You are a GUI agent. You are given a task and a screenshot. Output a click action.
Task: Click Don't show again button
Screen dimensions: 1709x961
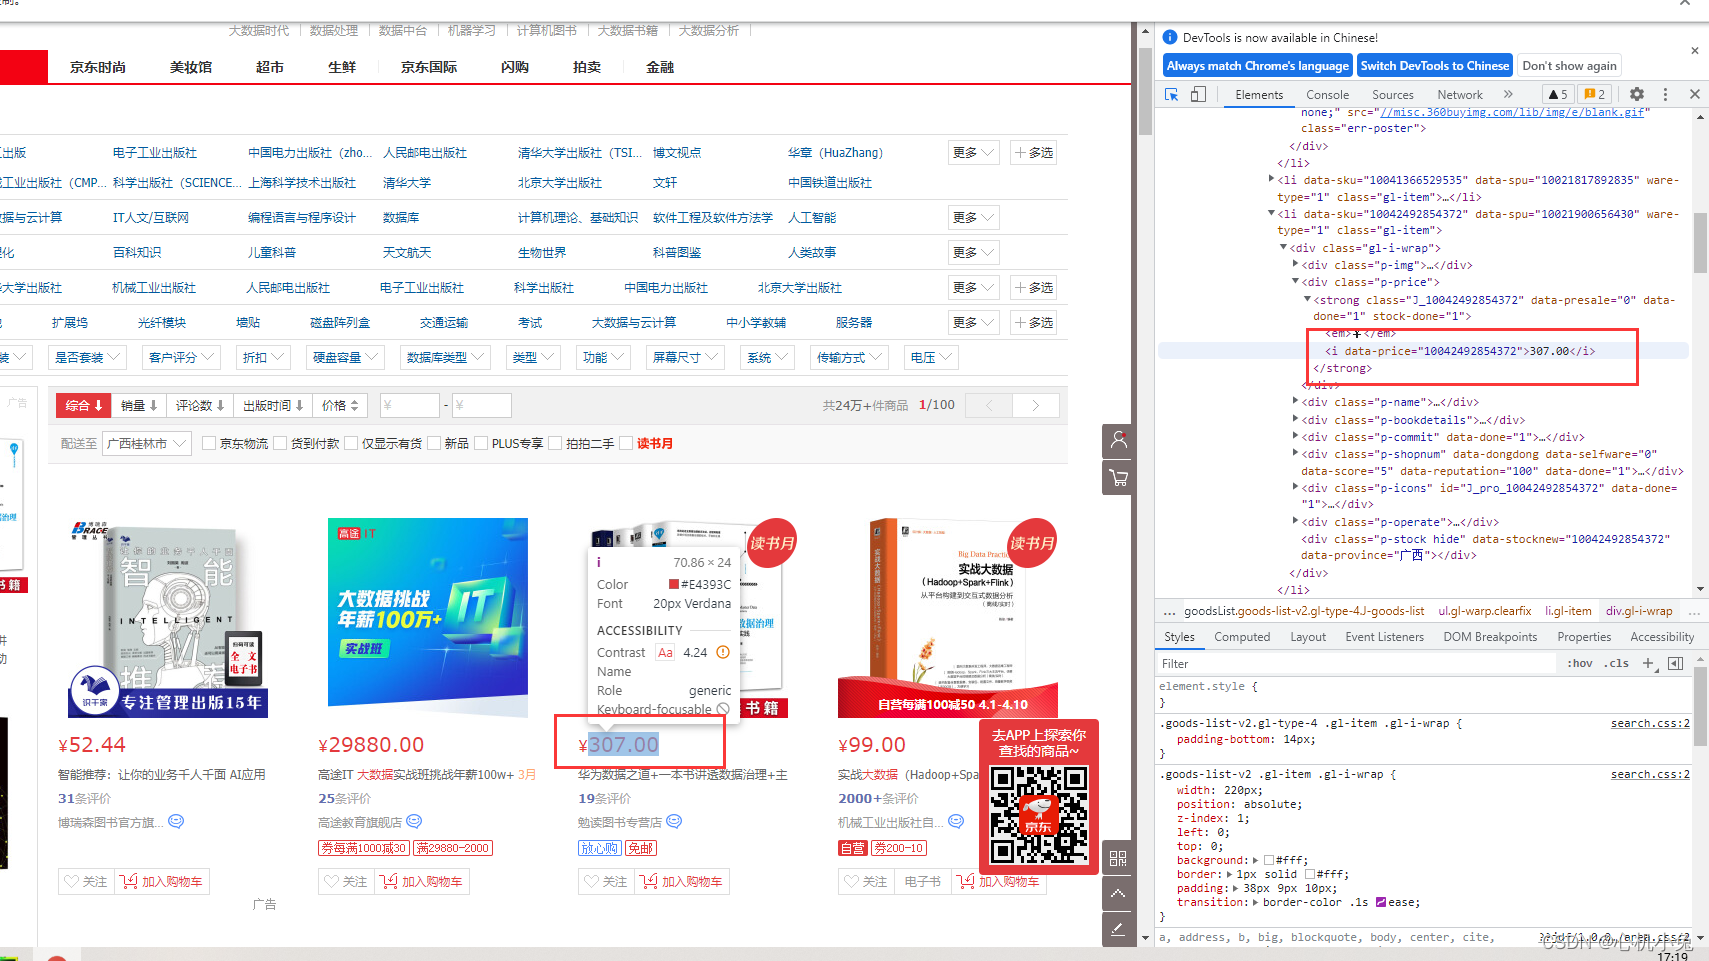coord(1569,66)
